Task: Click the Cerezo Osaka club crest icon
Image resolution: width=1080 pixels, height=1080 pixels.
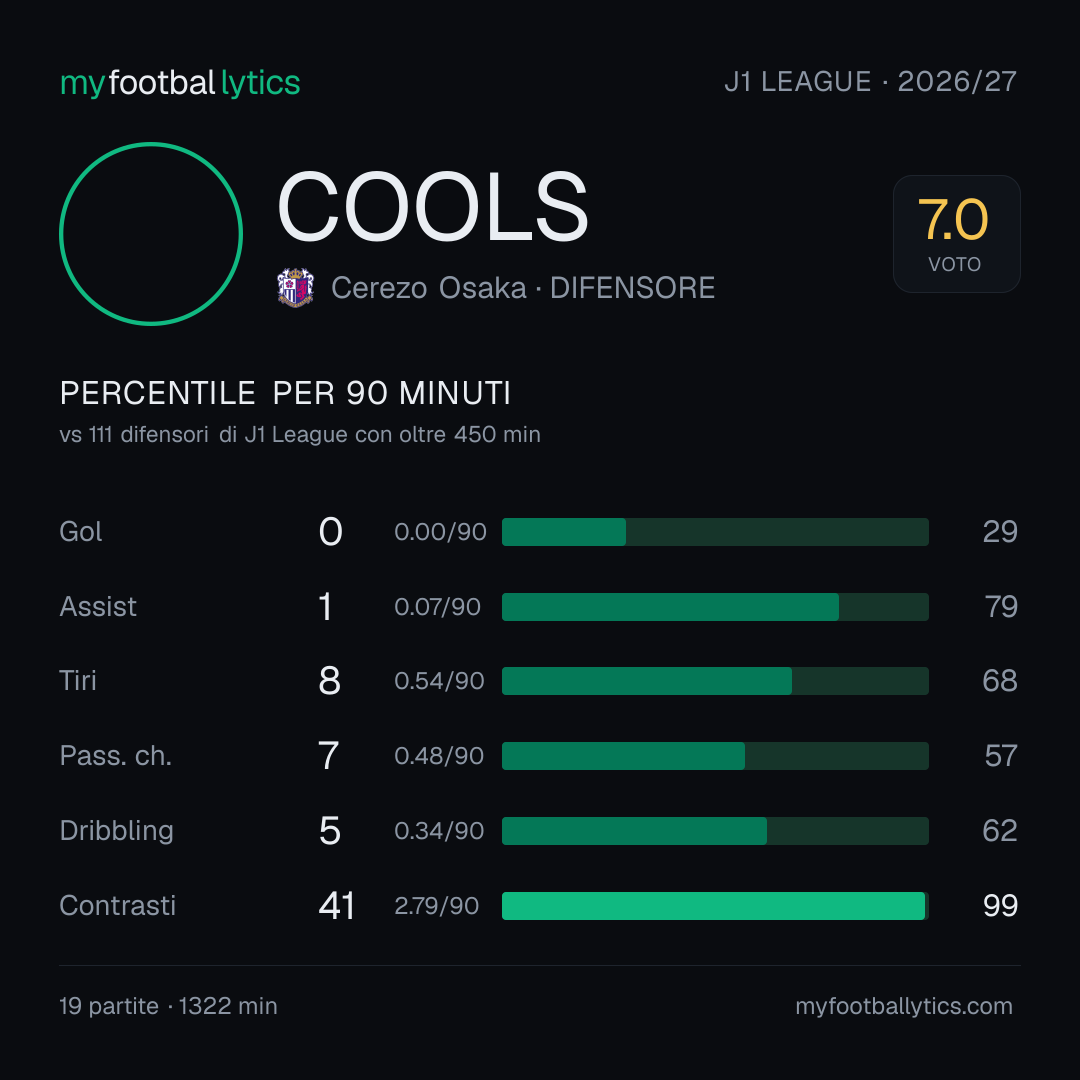Action: coord(295,287)
